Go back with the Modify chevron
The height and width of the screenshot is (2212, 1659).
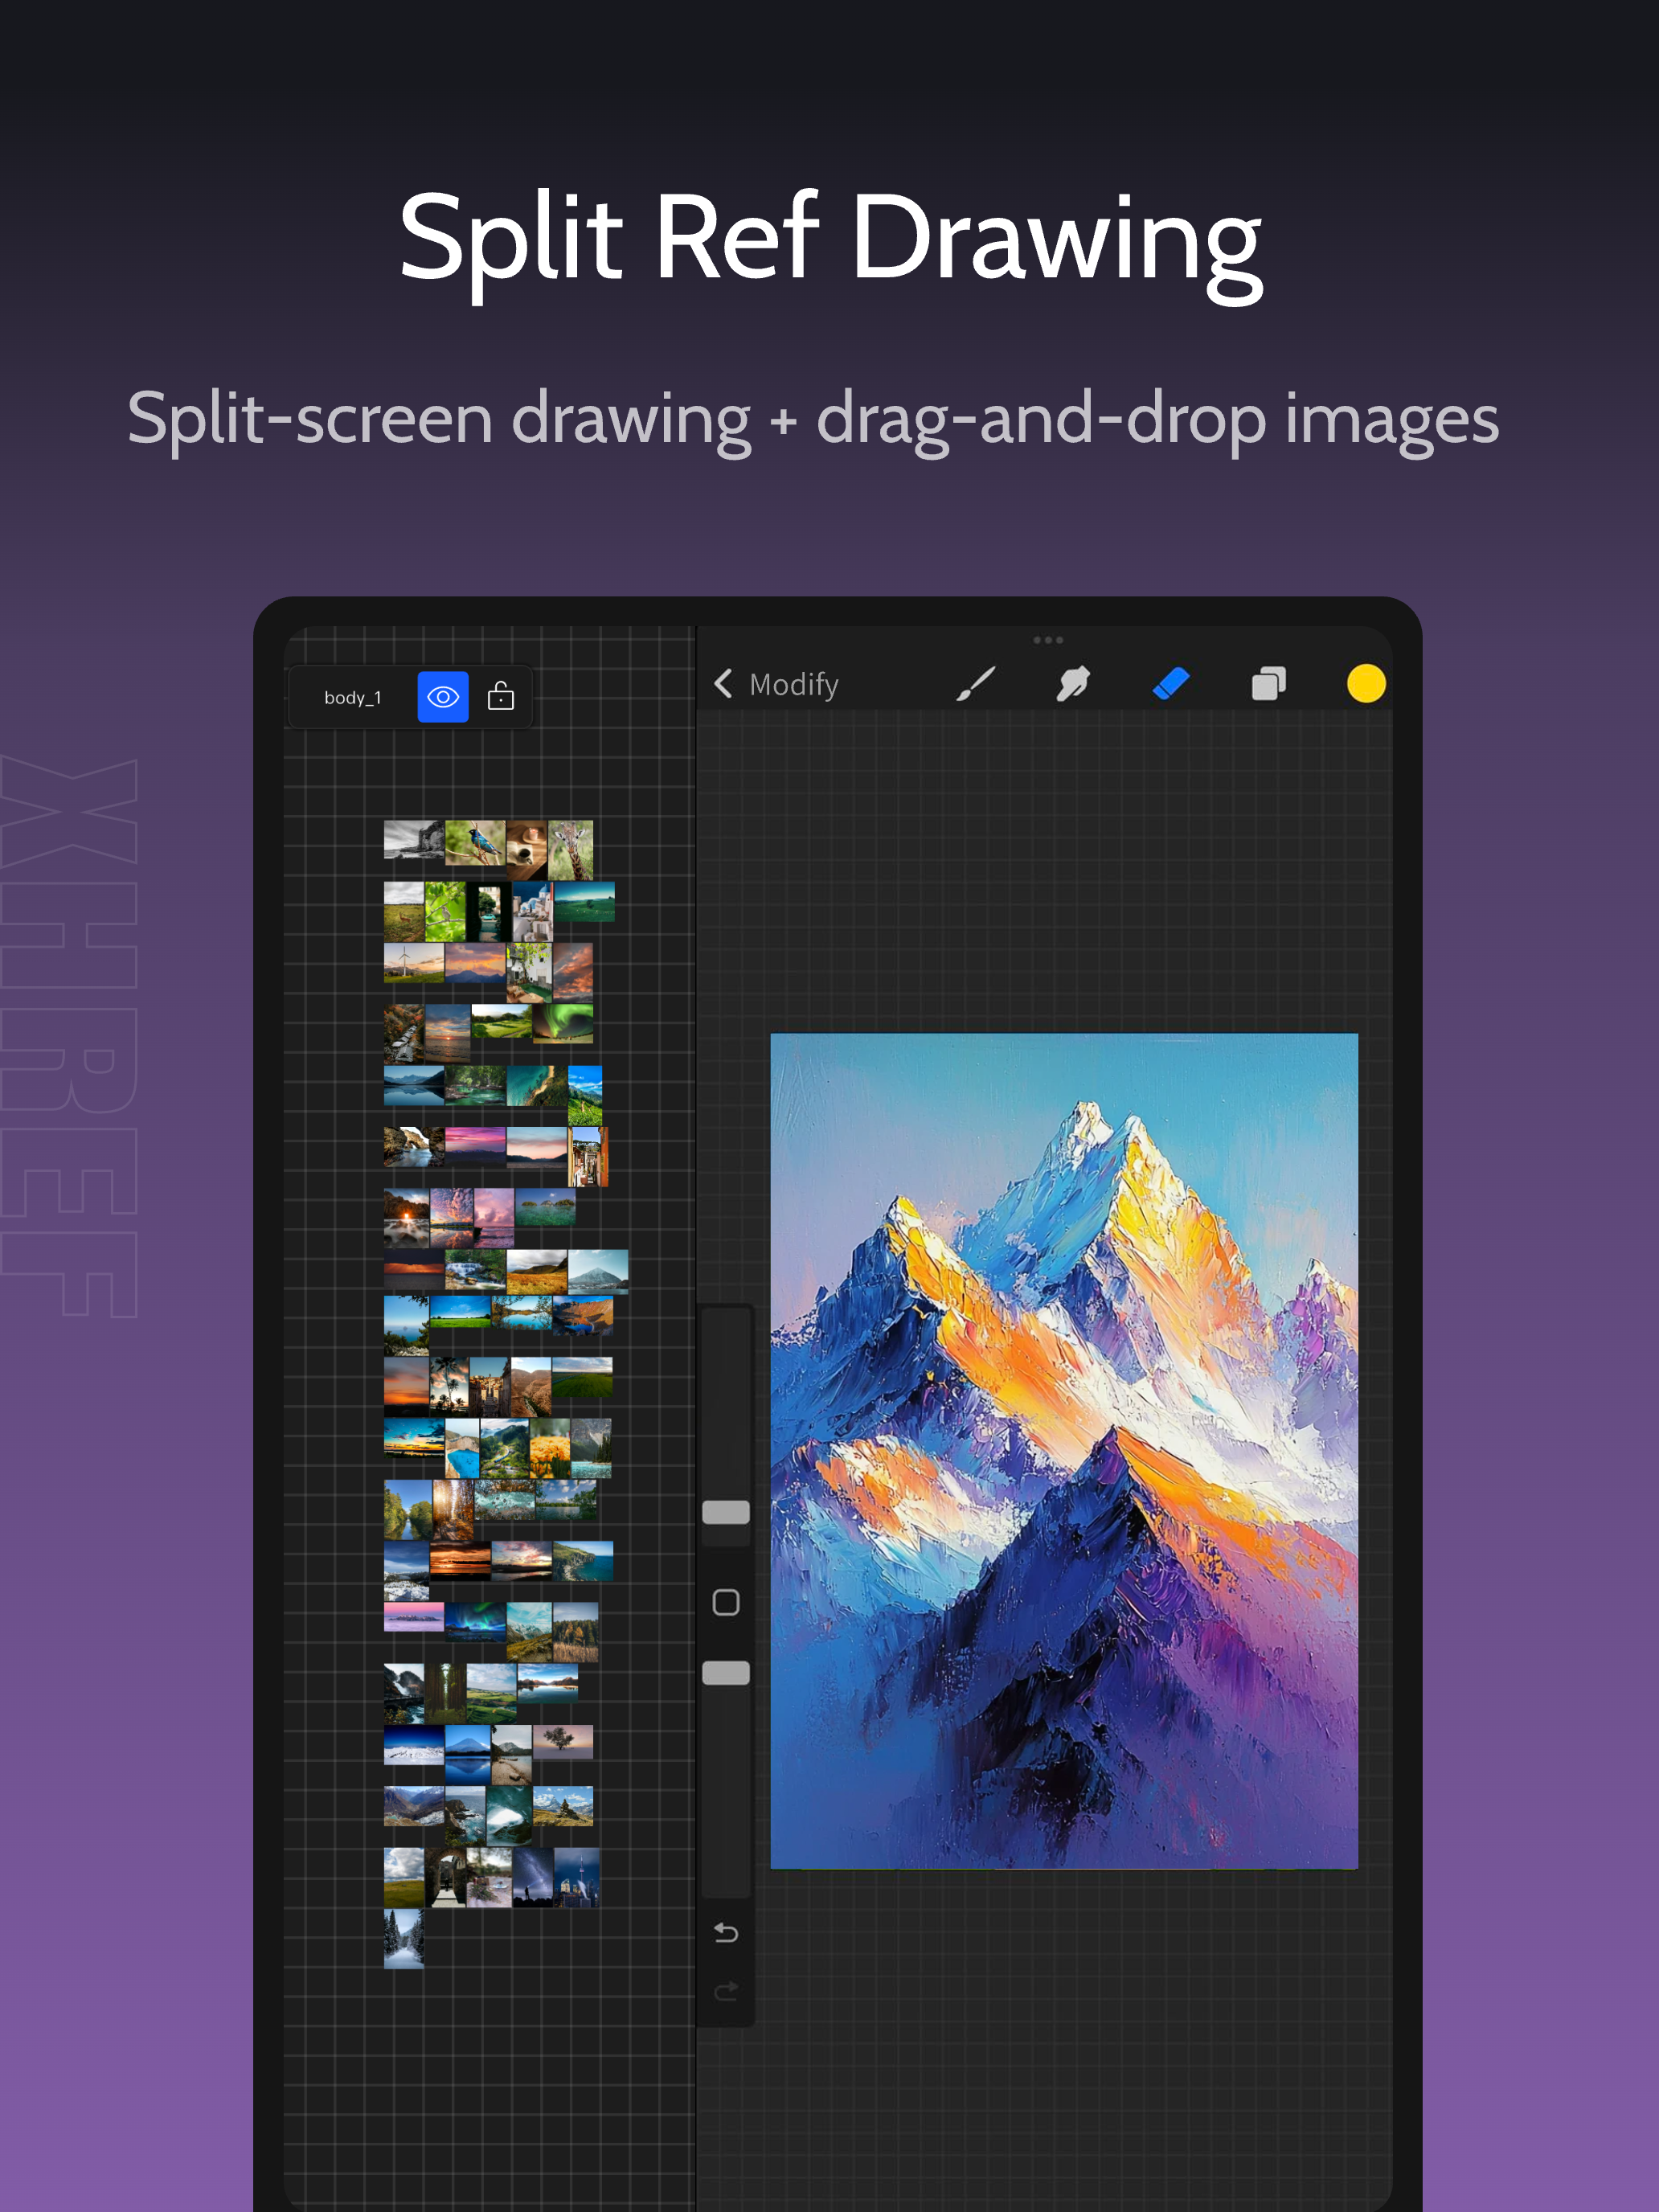[724, 684]
